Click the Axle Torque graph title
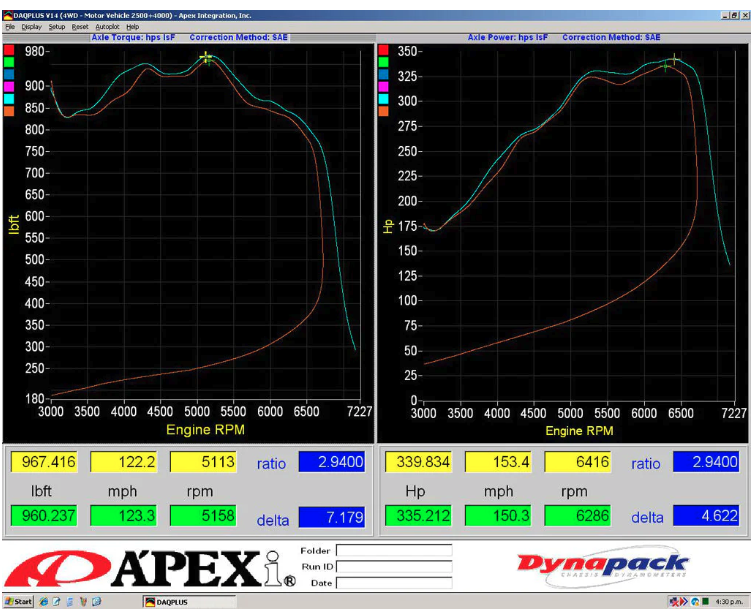Image resolution: width=753 pixels, height=612 pixels. tap(134, 37)
